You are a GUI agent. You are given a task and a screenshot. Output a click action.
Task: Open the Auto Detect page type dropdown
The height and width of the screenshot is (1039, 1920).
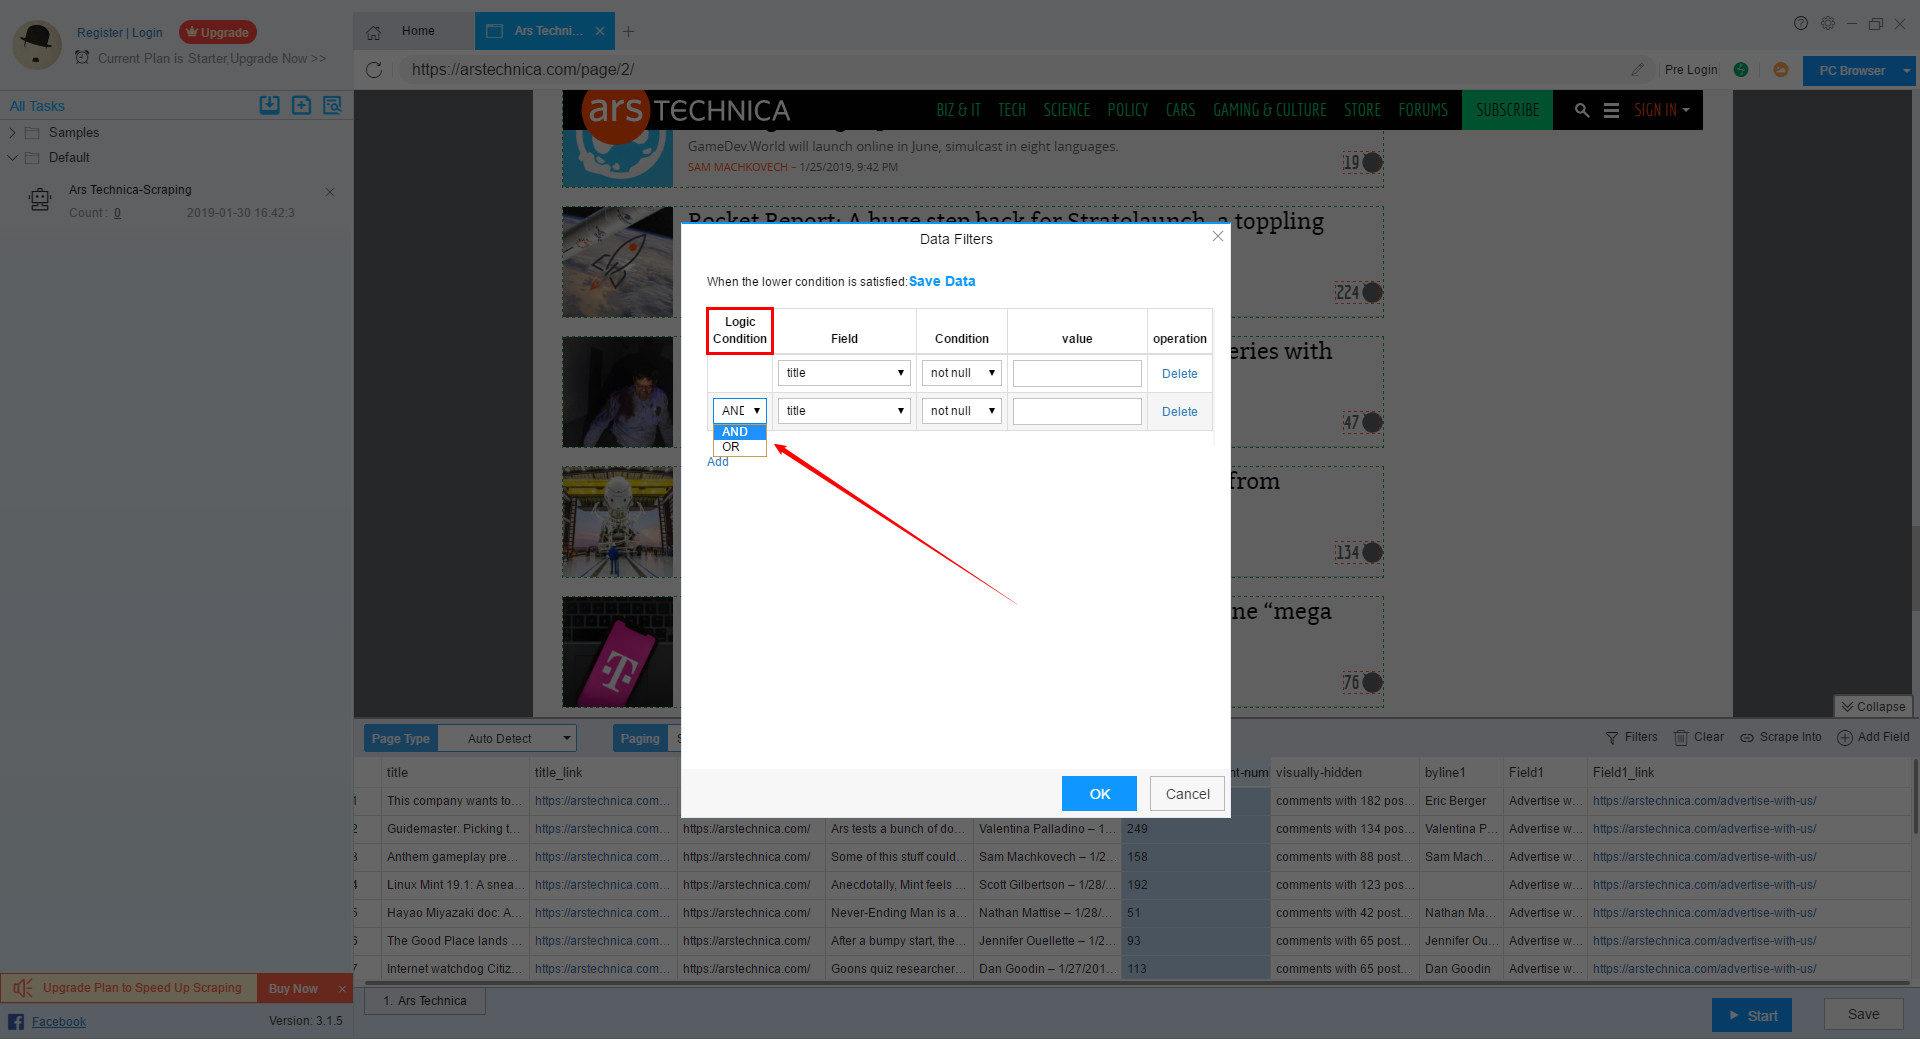[x=508, y=738]
